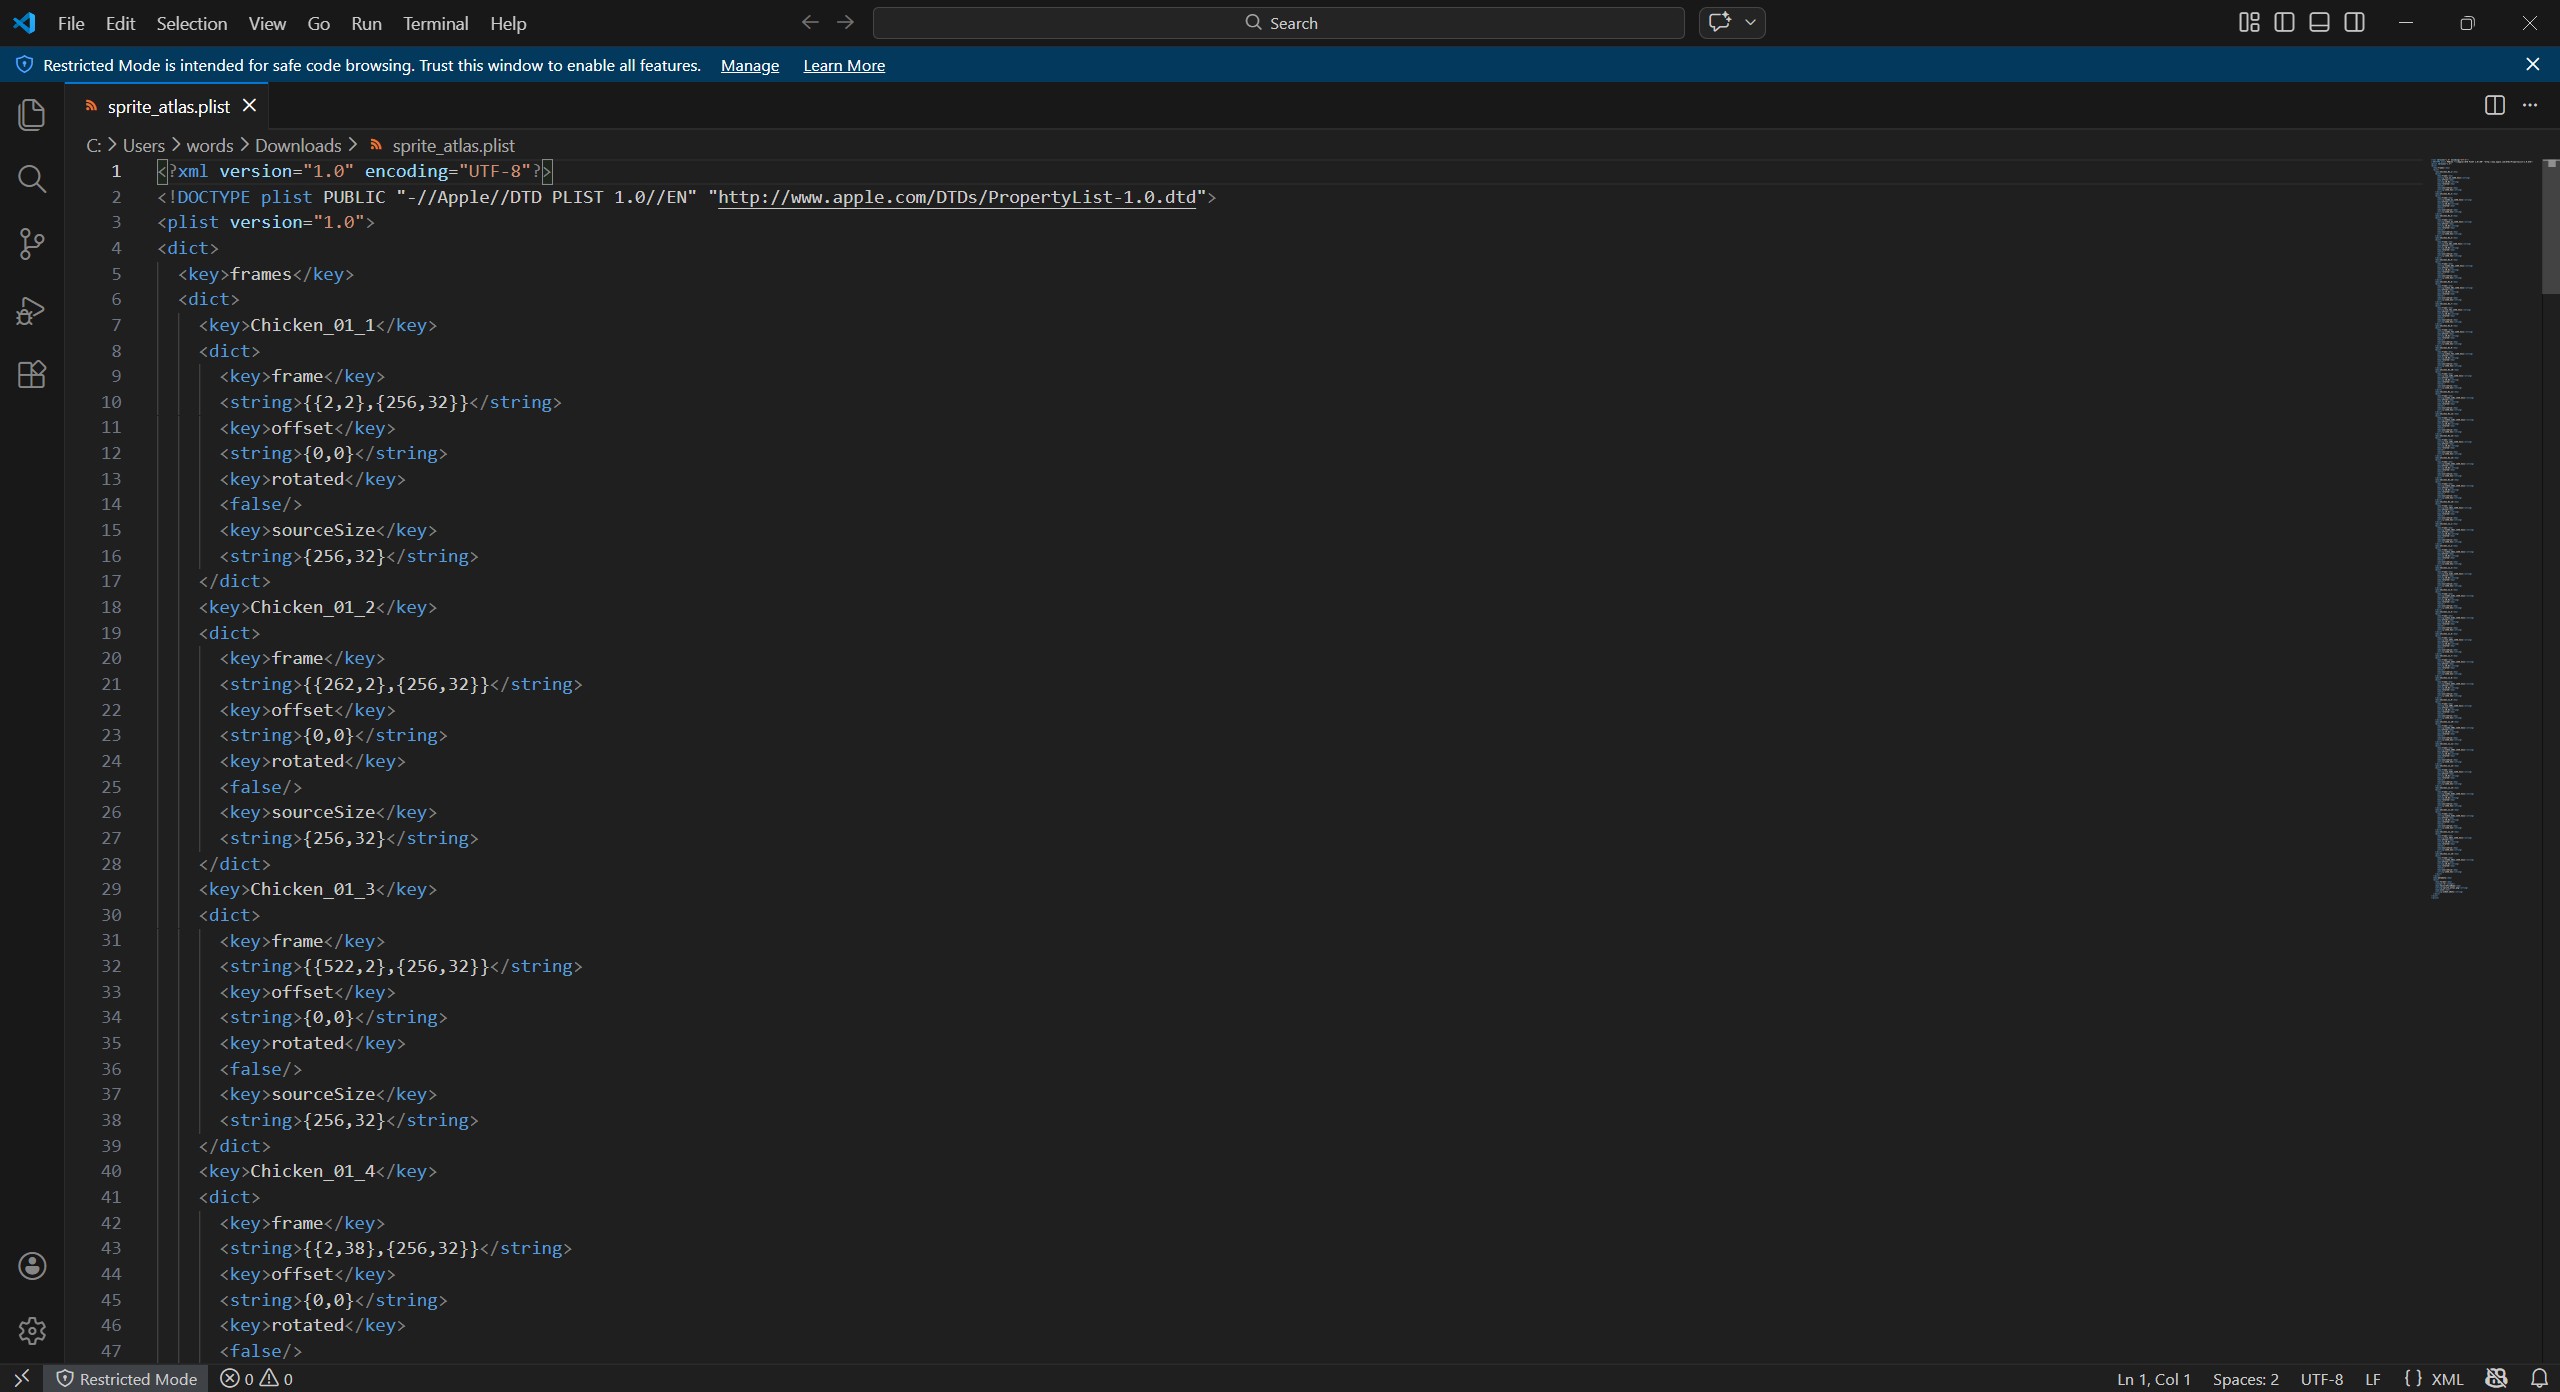
Task: Open the Copilot chat dropdown arrow
Action: pos(1751,23)
